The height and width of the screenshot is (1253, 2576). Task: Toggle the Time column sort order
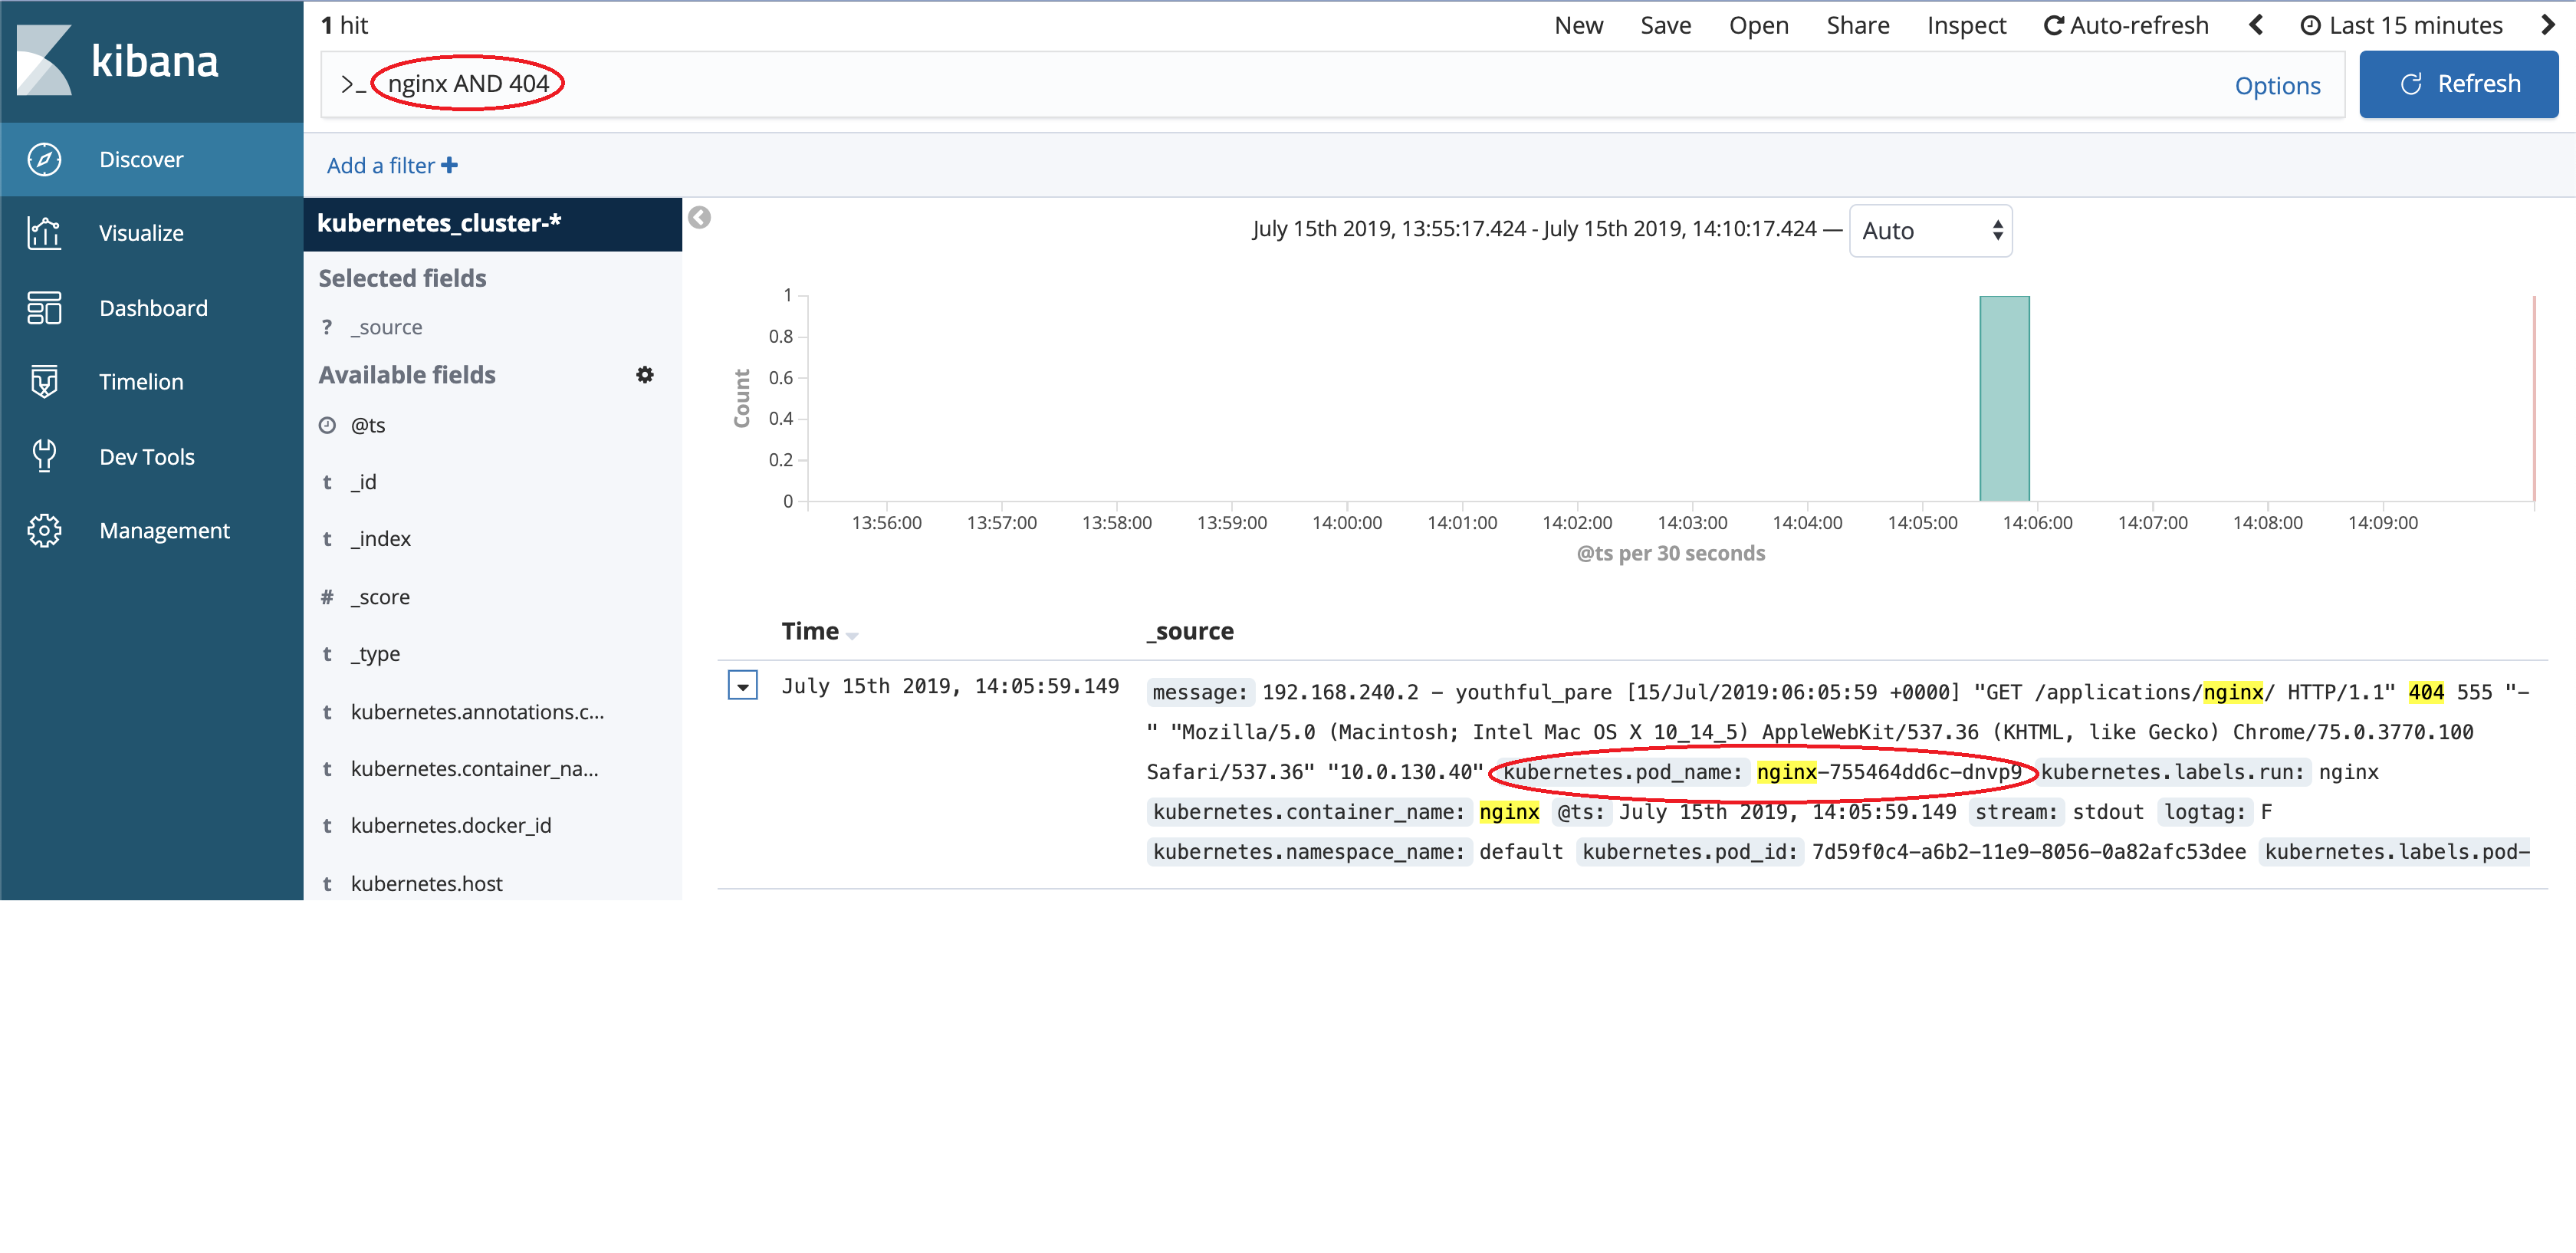(851, 634)
